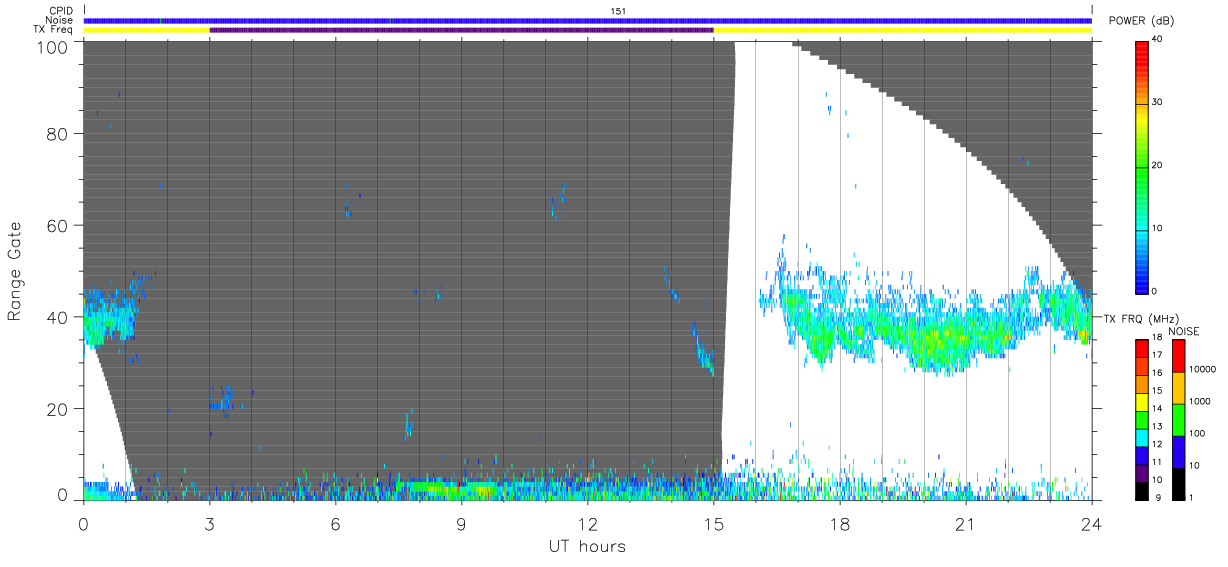Click the 'Range Gate' axis label

(x=15, y=270)
